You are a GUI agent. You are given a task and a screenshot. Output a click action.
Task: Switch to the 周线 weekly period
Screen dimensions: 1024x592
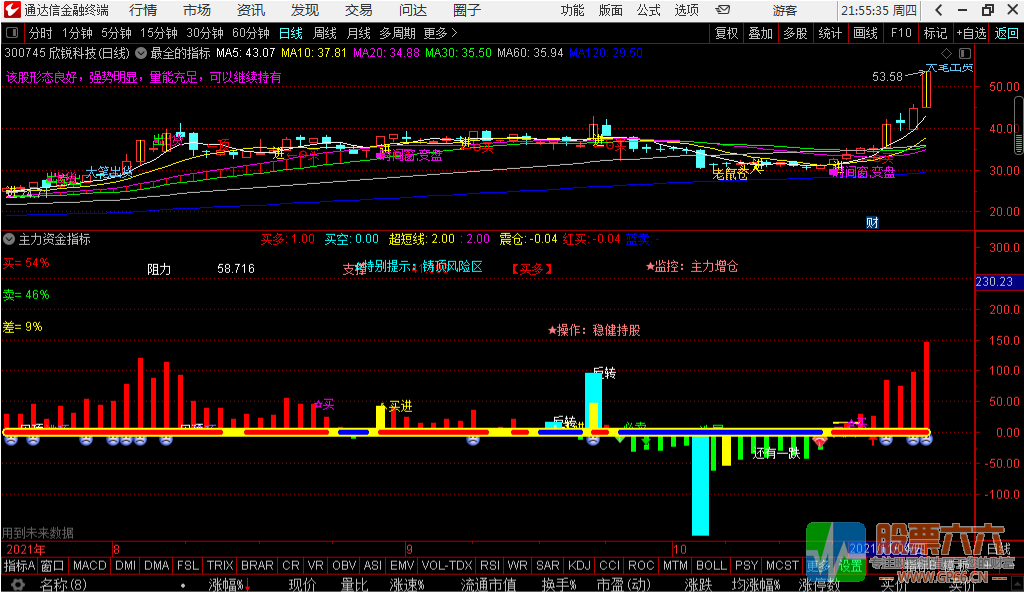325,33
